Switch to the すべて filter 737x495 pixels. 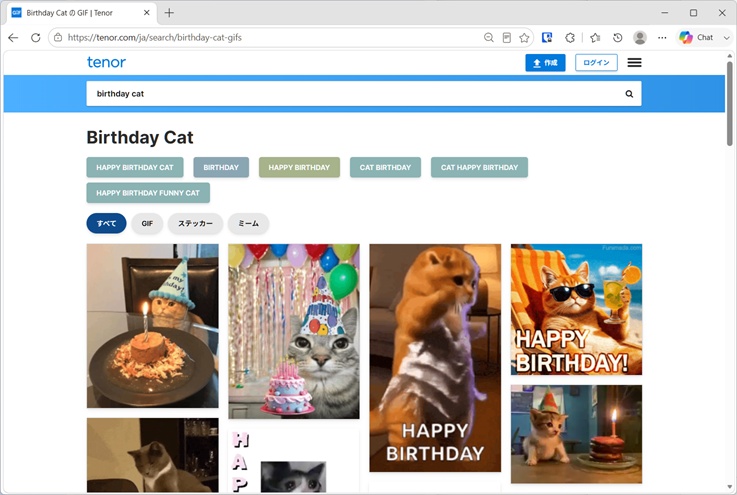(106, 223)
